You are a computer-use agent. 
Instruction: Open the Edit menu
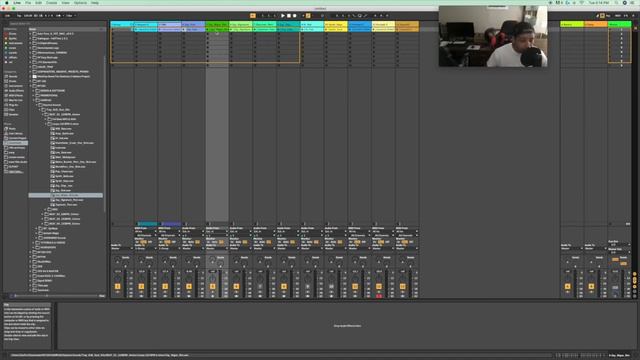[38, 2]
